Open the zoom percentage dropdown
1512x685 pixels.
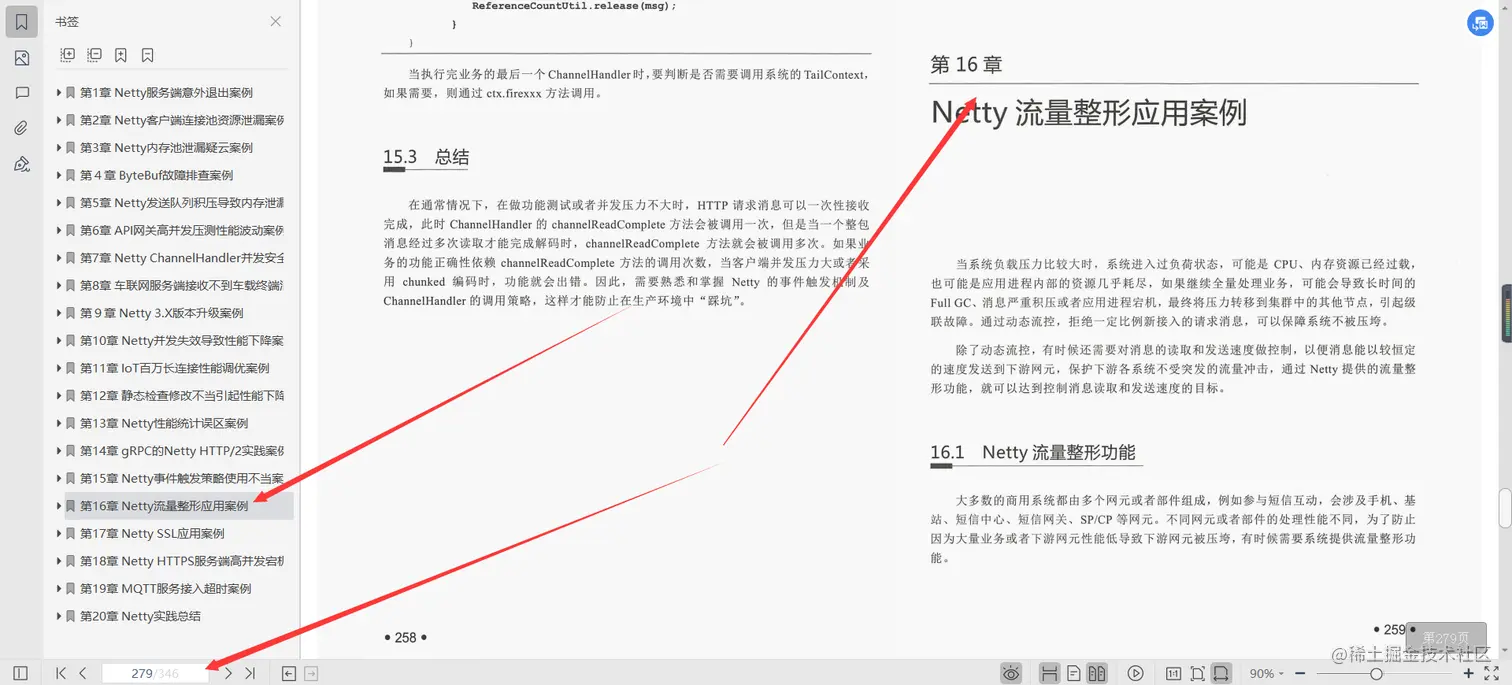tap(1264, 672)
